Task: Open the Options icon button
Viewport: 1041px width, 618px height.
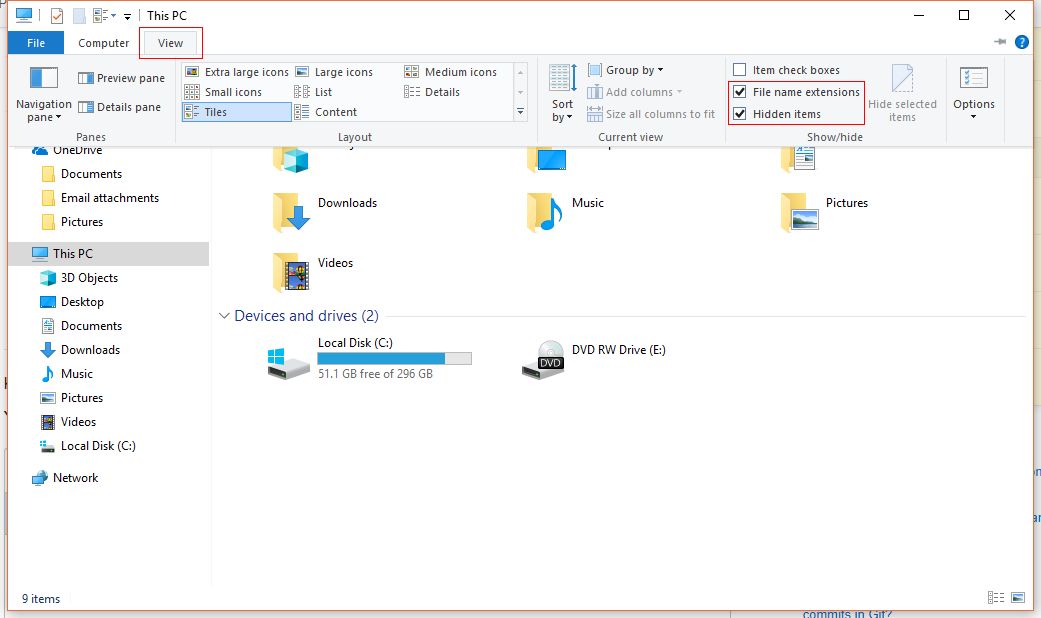Action: (974, 78)
